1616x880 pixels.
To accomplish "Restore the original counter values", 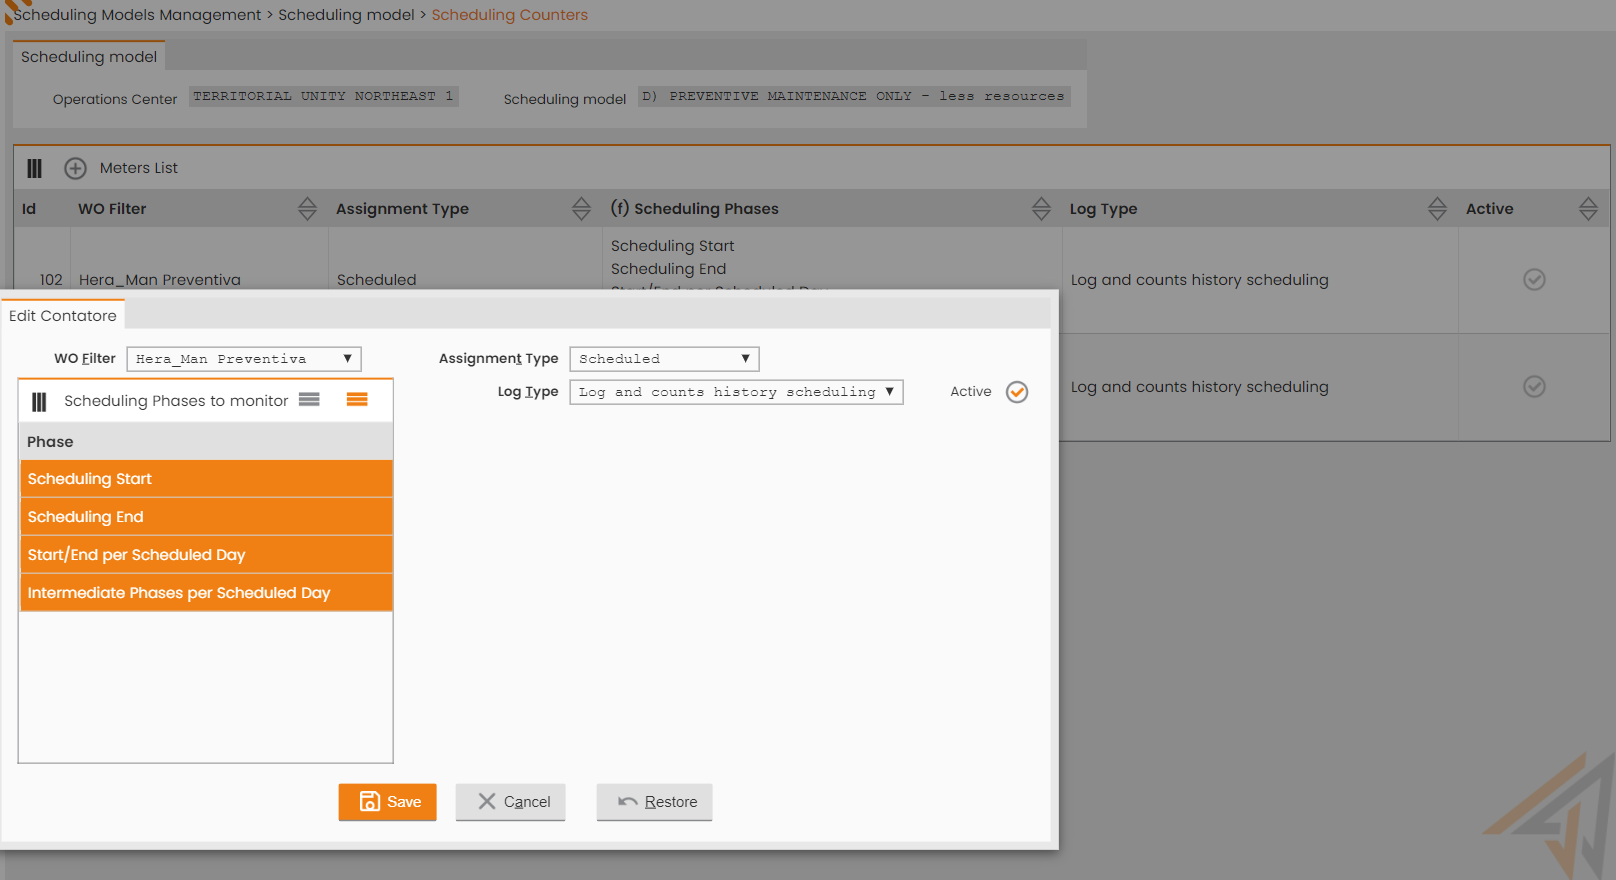I will pos(654,802).
